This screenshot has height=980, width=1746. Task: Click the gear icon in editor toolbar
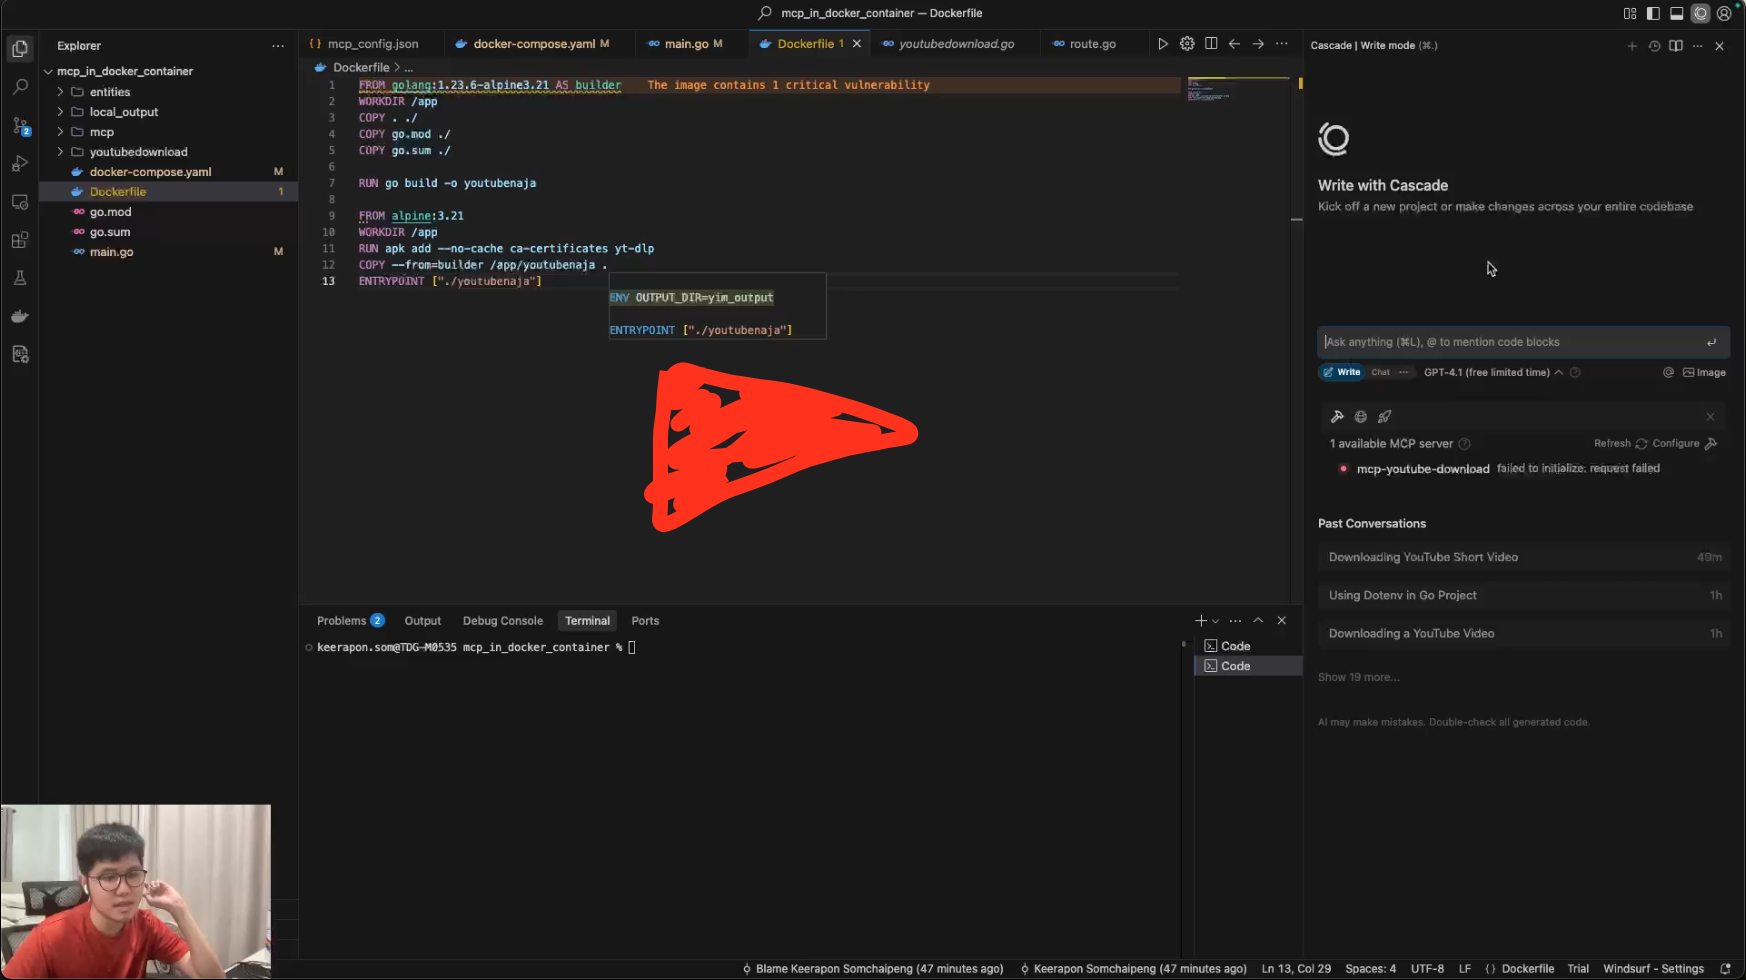[x=1187, y=44]
